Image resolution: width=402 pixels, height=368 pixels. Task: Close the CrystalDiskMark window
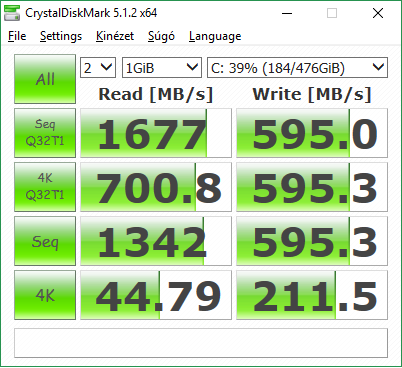(378, 13)
